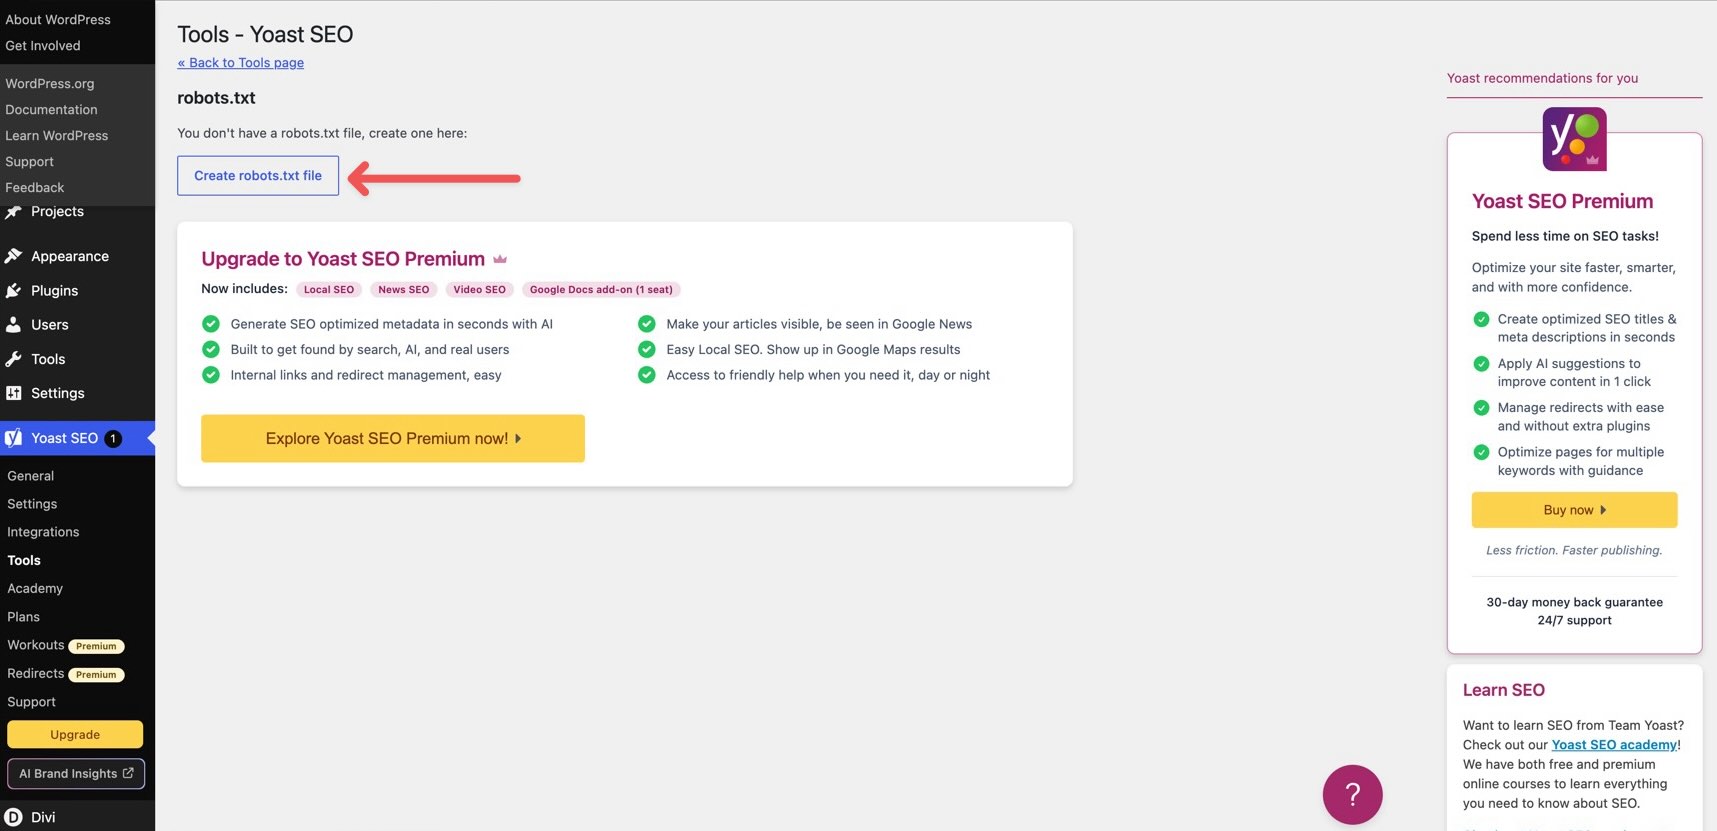Open Support under Yoast SEO submenu
Screen dimensions: 1717x831
click(32, 702)
